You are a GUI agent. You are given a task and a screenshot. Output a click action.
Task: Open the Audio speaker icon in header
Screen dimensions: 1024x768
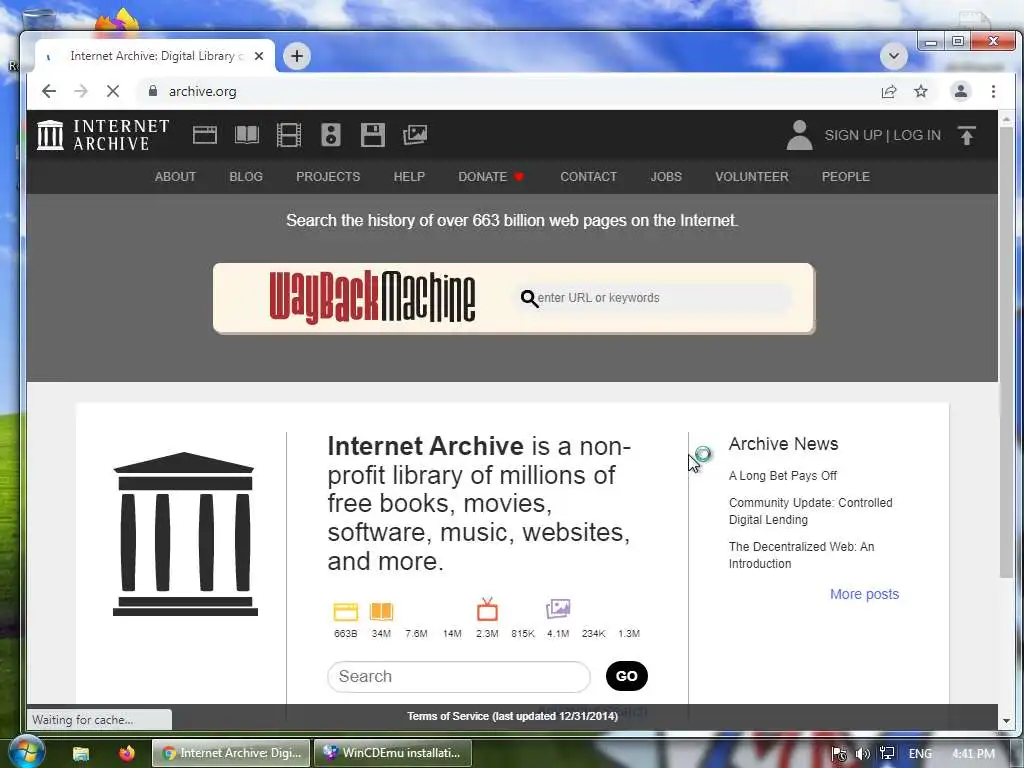(331, 135)
